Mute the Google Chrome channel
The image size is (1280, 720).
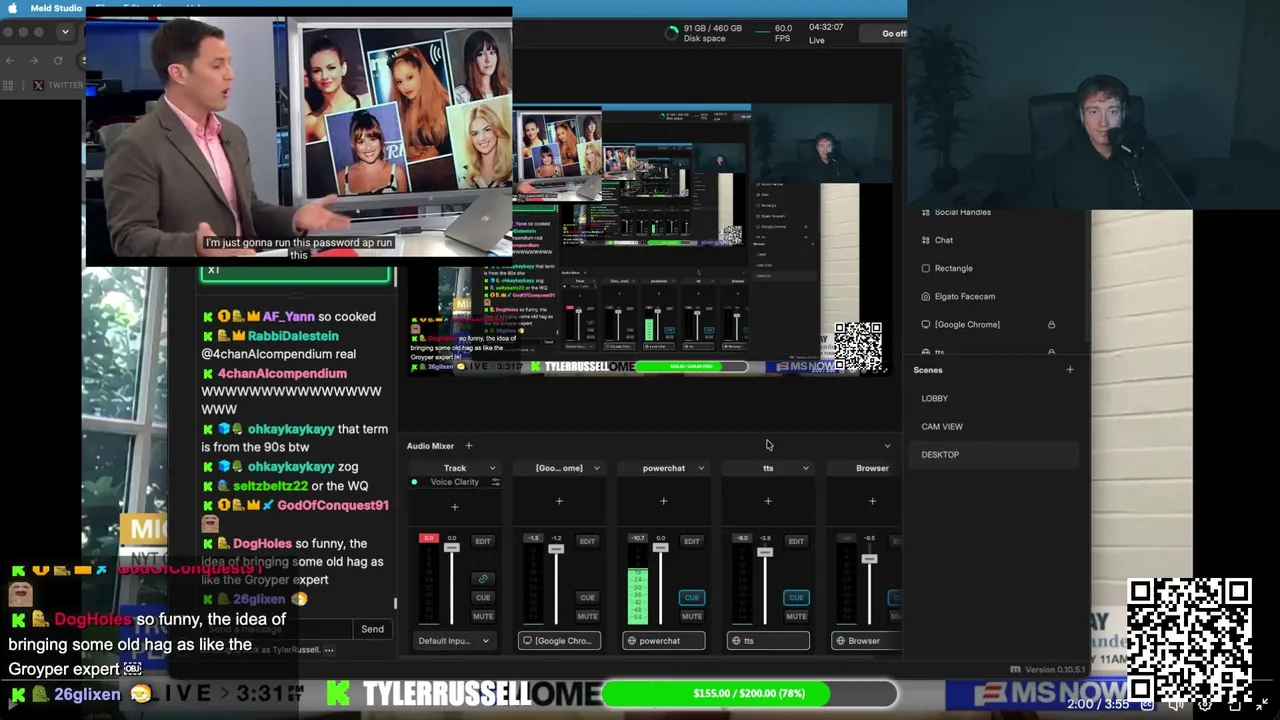(587, 616)
